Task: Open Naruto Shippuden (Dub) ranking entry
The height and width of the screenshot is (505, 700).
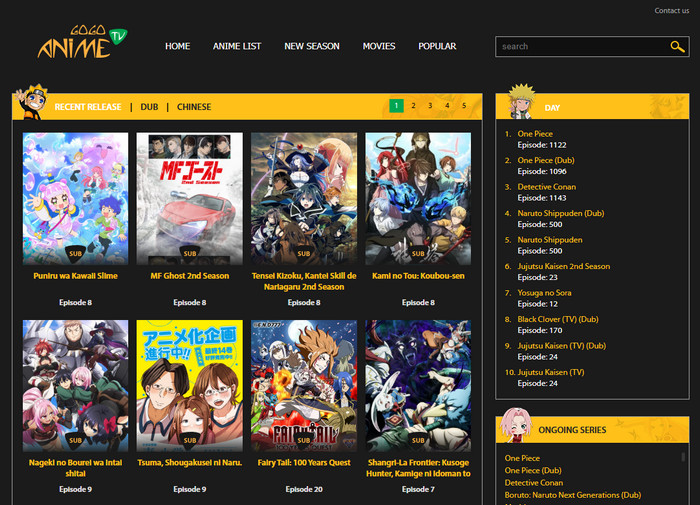Action: pyautogui.click(x=561, y=213)
